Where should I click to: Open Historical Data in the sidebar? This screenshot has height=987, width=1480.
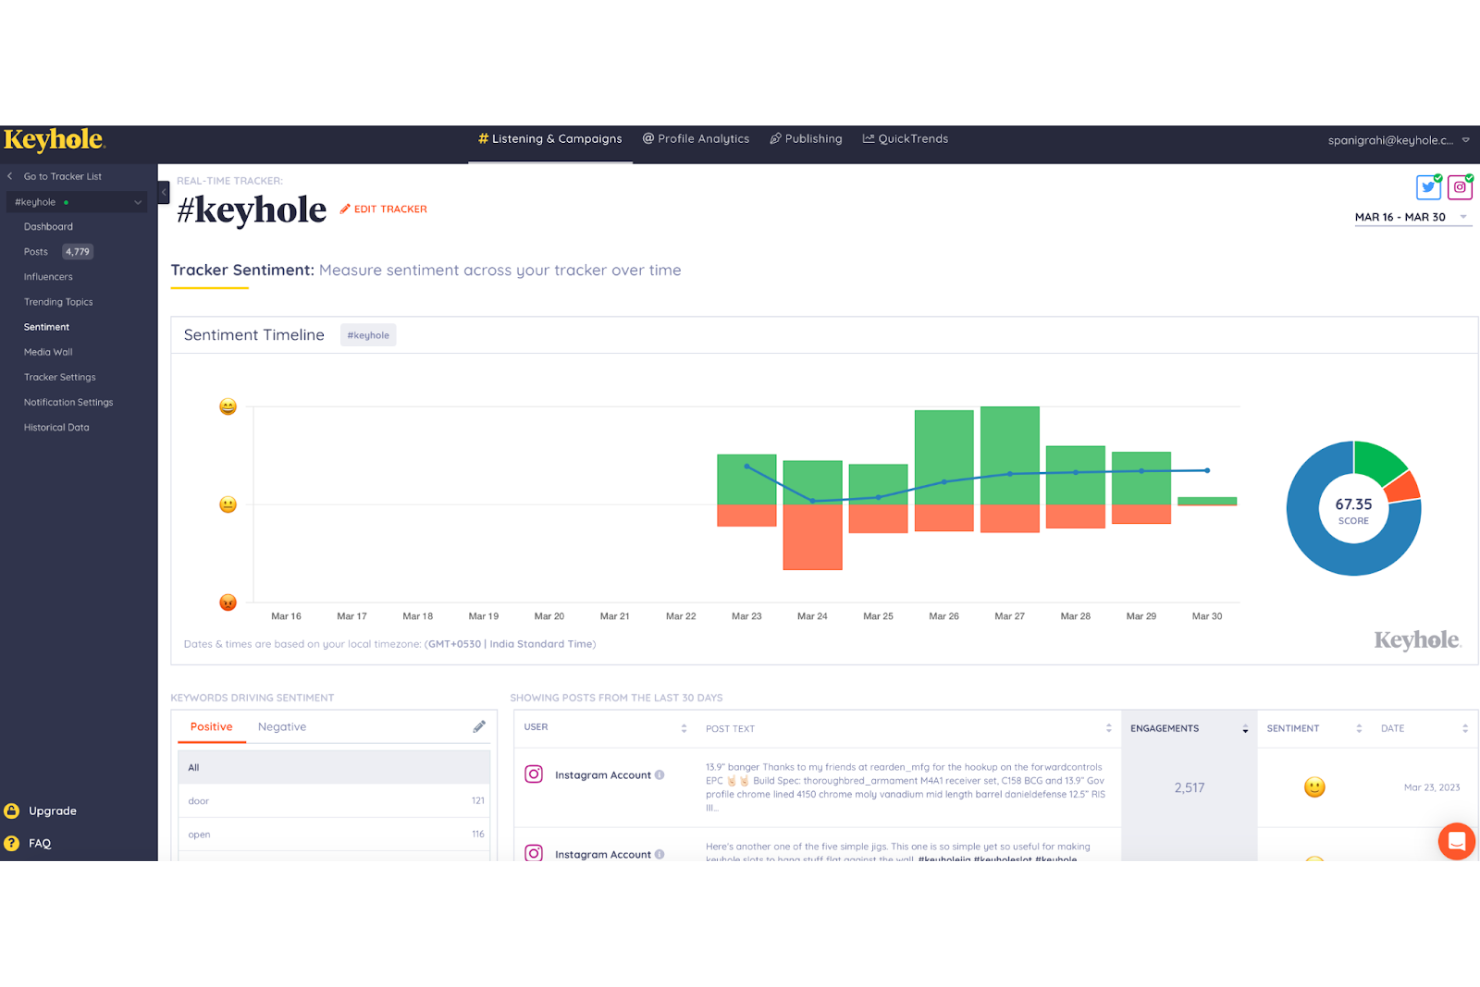click(x=56, y=427)
